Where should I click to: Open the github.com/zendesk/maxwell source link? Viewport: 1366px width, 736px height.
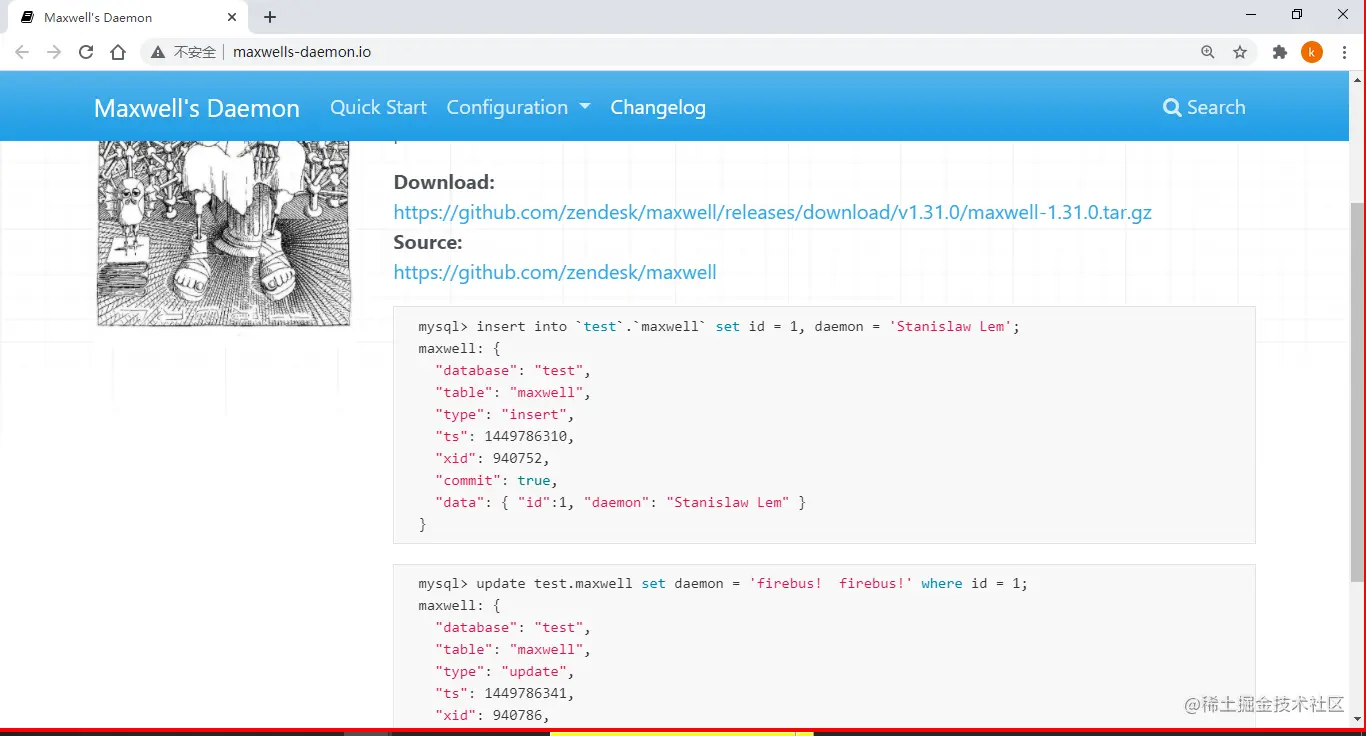tap(555, 272)
